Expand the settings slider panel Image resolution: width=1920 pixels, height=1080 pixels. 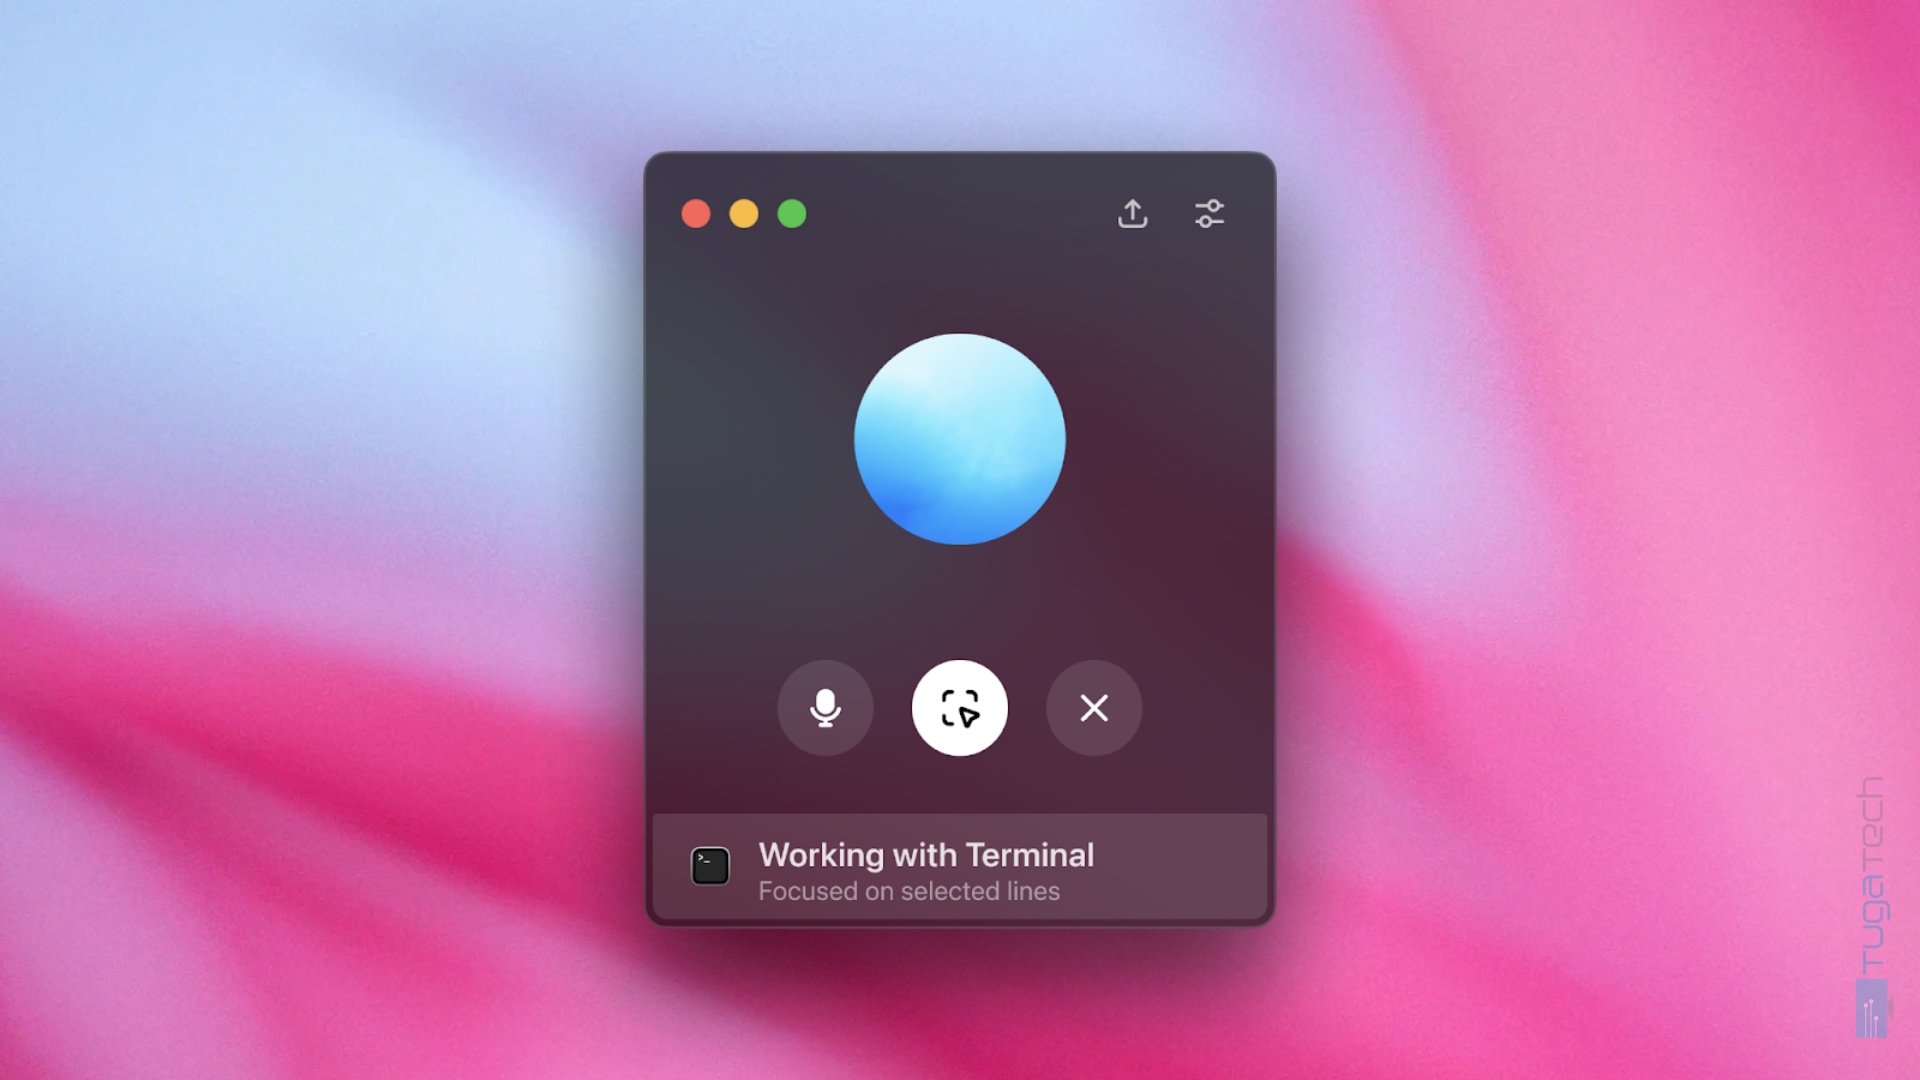tap(1209, 214)
